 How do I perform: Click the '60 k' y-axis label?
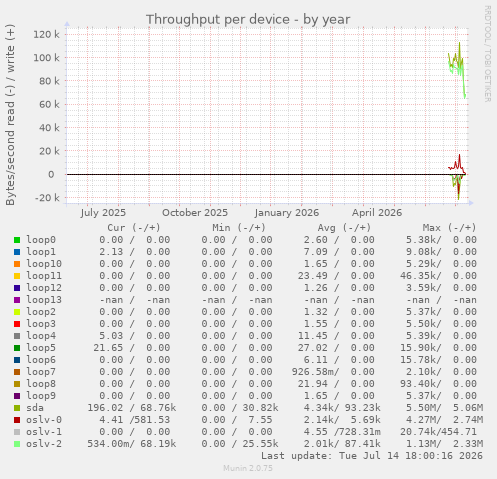click(49, 104)
